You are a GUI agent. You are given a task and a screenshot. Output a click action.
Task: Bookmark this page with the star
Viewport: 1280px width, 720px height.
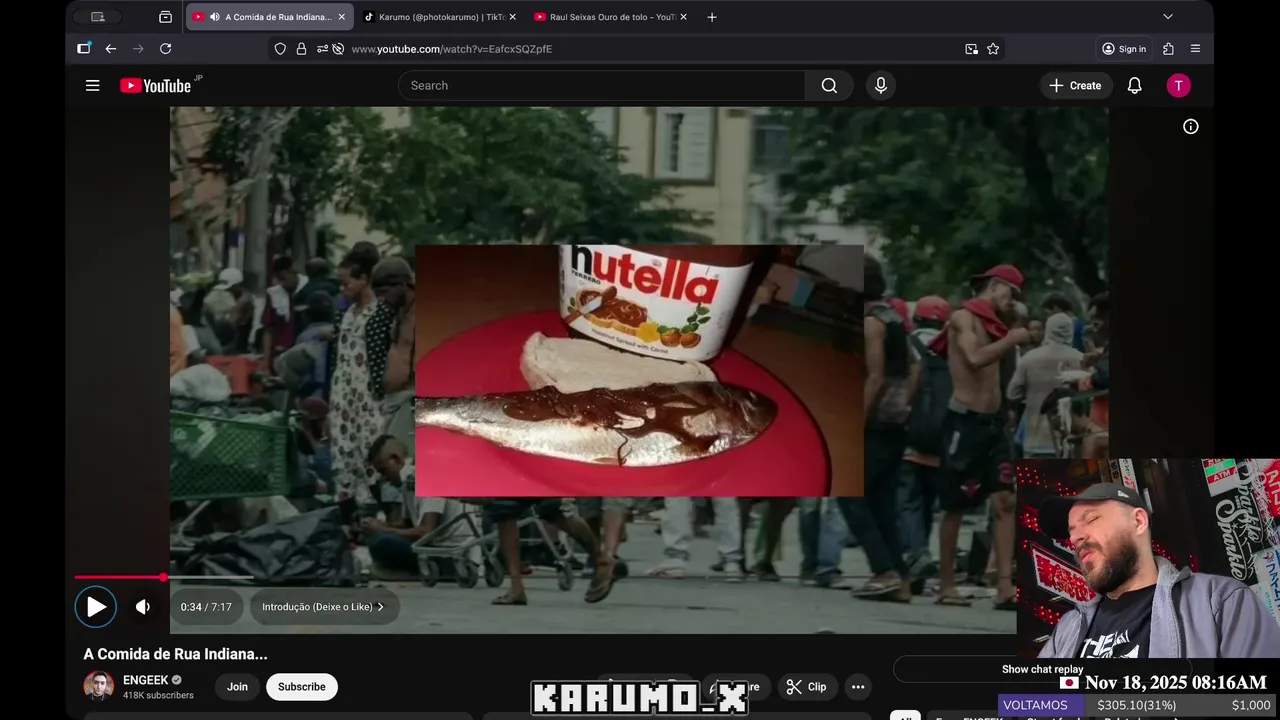click(x=993, y=49)
